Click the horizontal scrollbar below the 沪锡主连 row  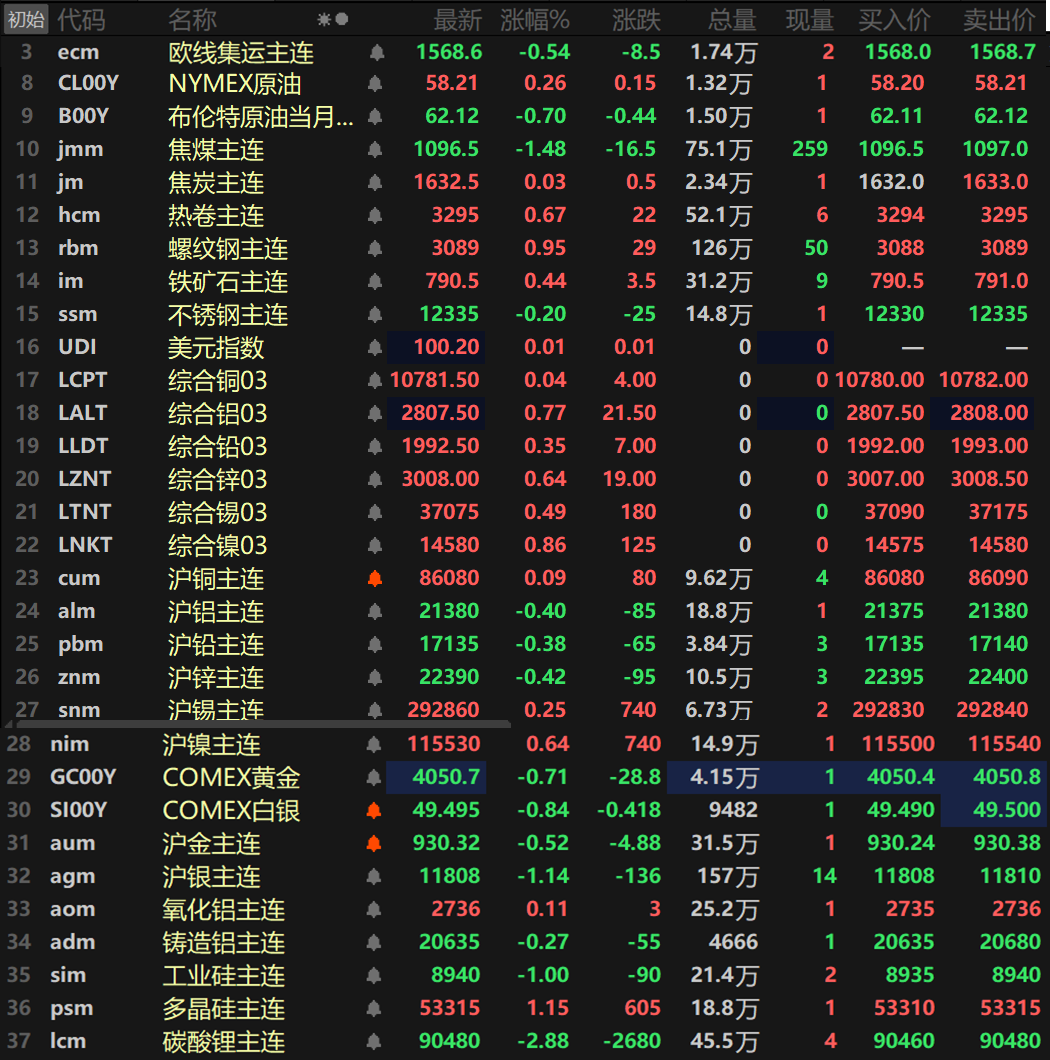click(258, 724)
